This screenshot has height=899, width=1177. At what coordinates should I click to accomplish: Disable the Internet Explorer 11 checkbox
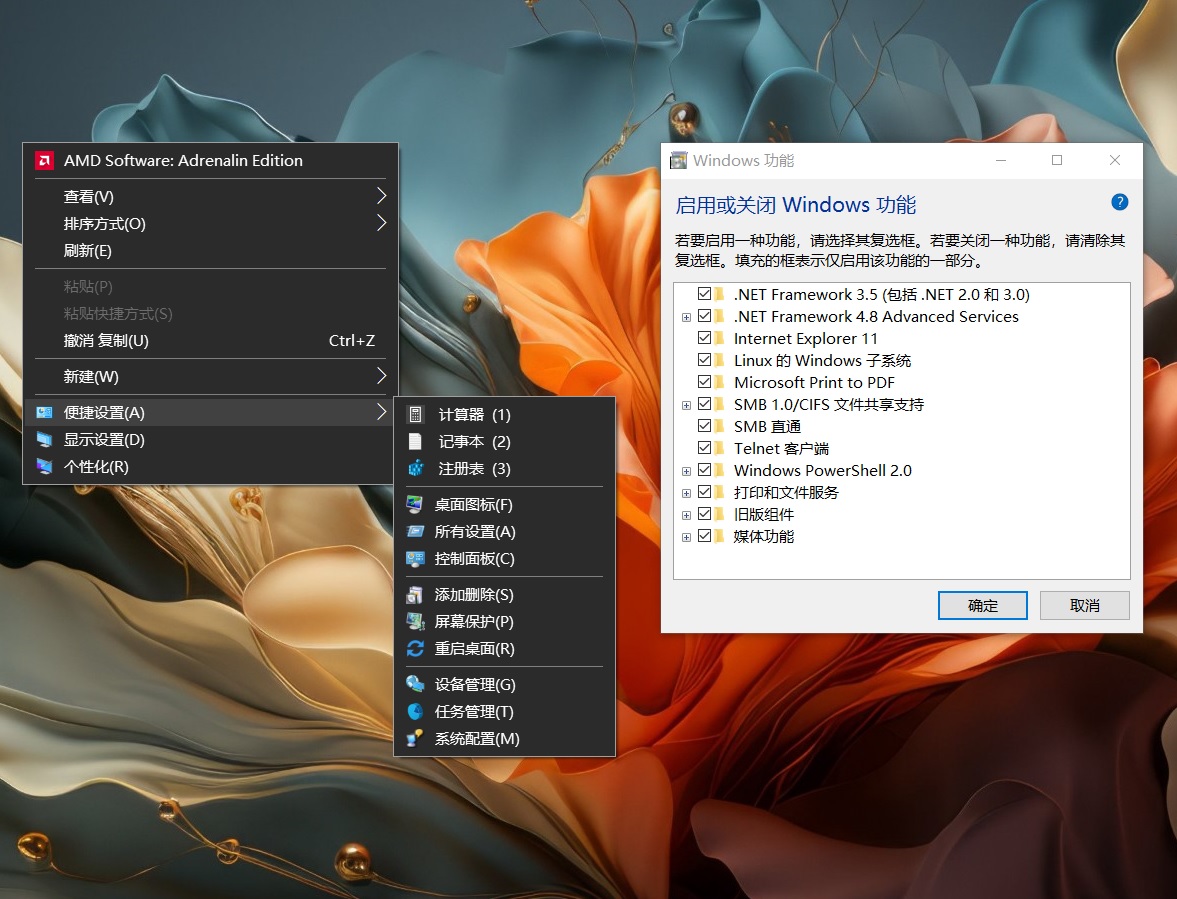coord(704,338)
